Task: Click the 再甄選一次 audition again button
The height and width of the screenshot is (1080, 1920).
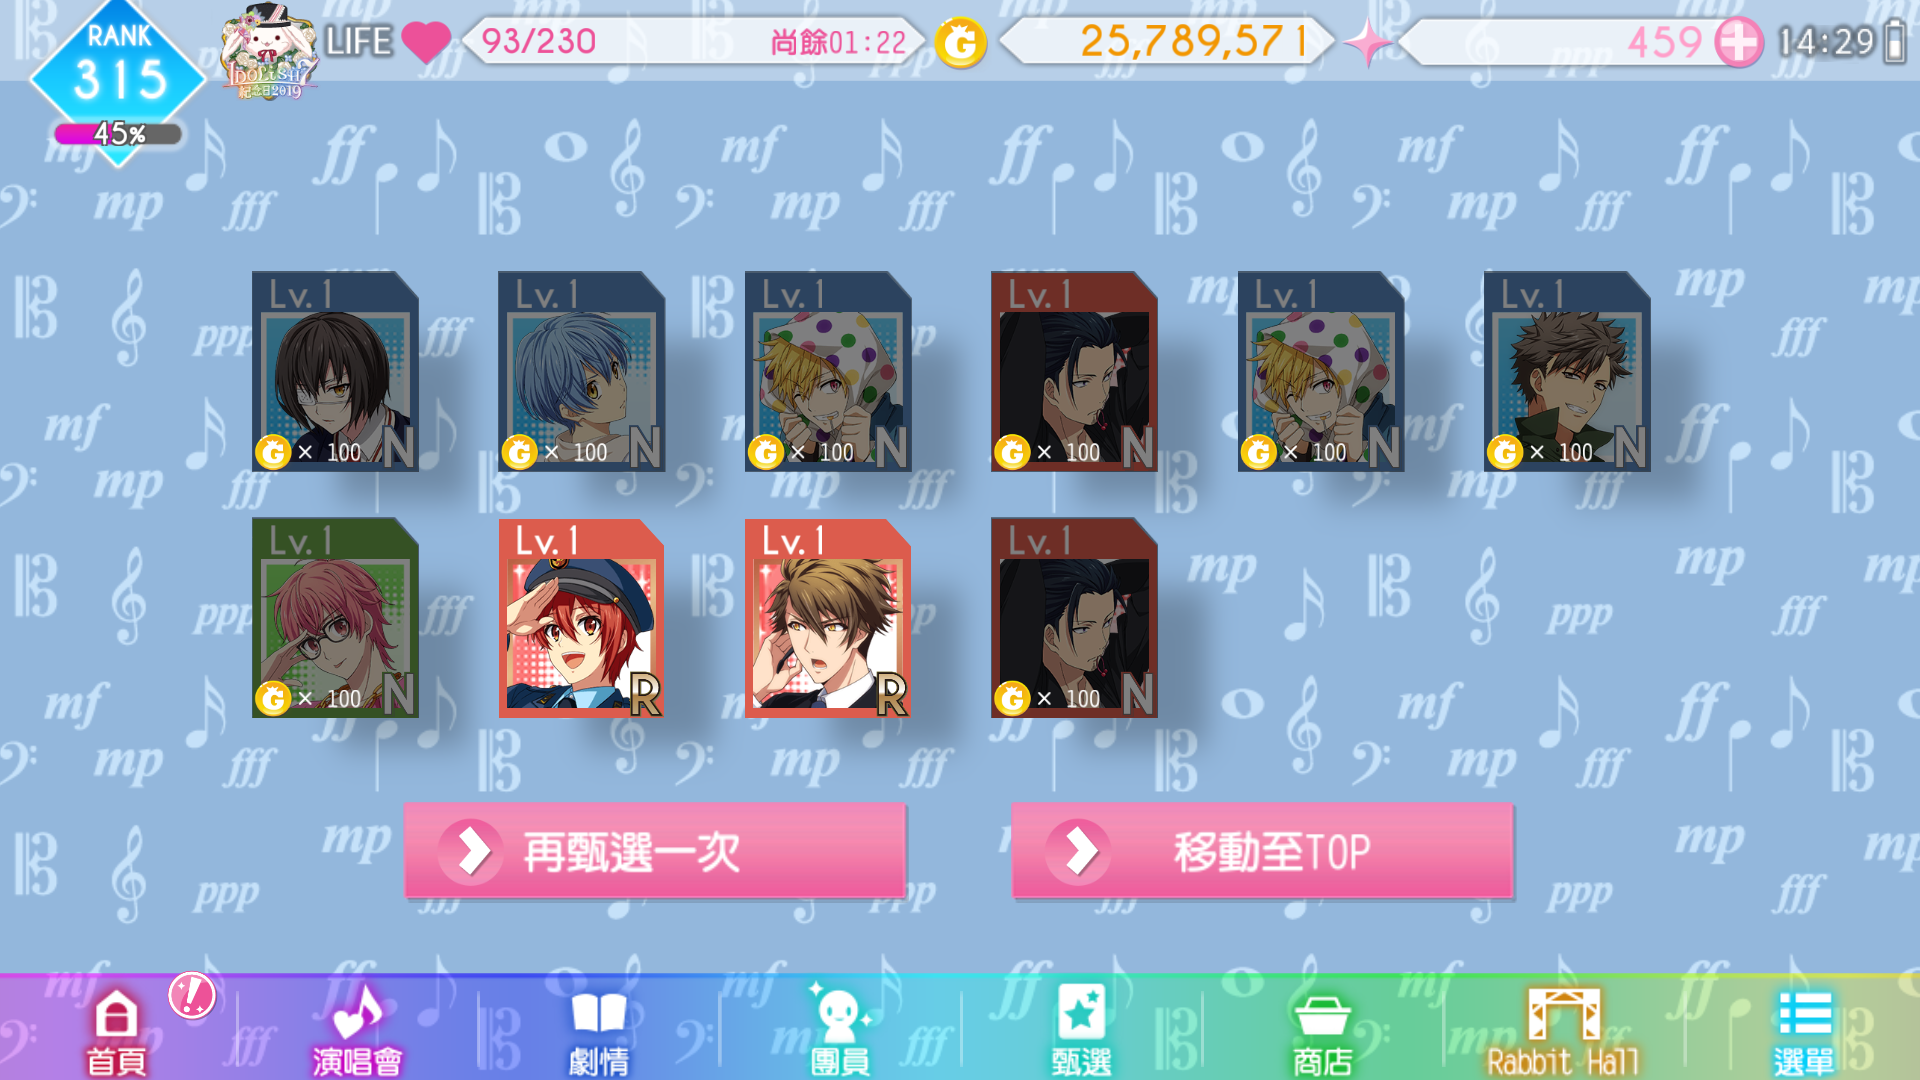Action: click(x=655, y=852)
